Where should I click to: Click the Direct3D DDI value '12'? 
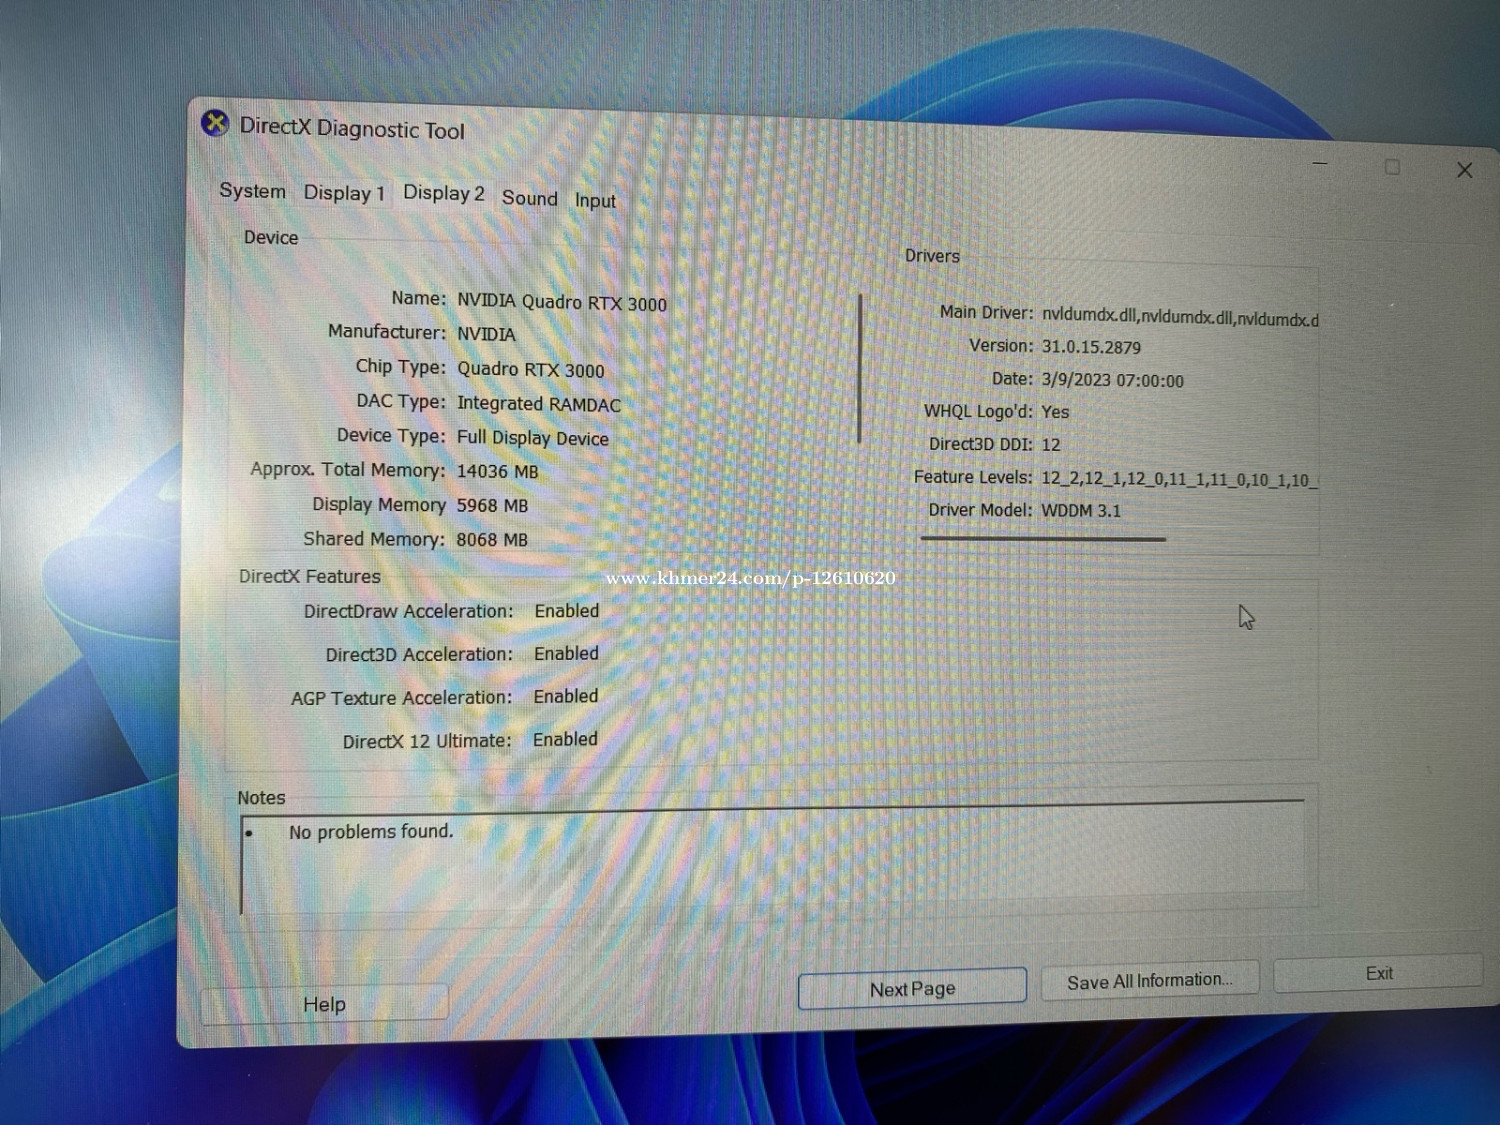pyautogui.click(x=1050, y=445)
